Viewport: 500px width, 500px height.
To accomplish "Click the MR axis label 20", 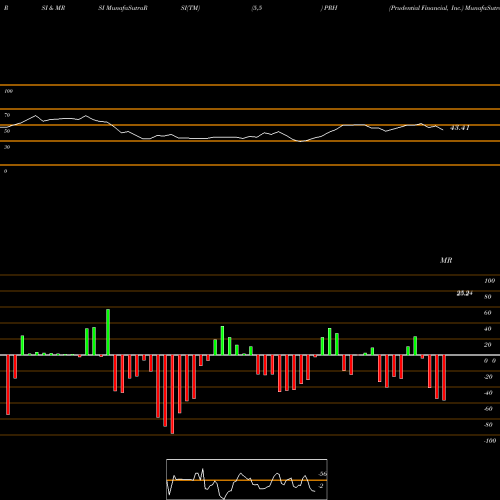I will point(487,345).
